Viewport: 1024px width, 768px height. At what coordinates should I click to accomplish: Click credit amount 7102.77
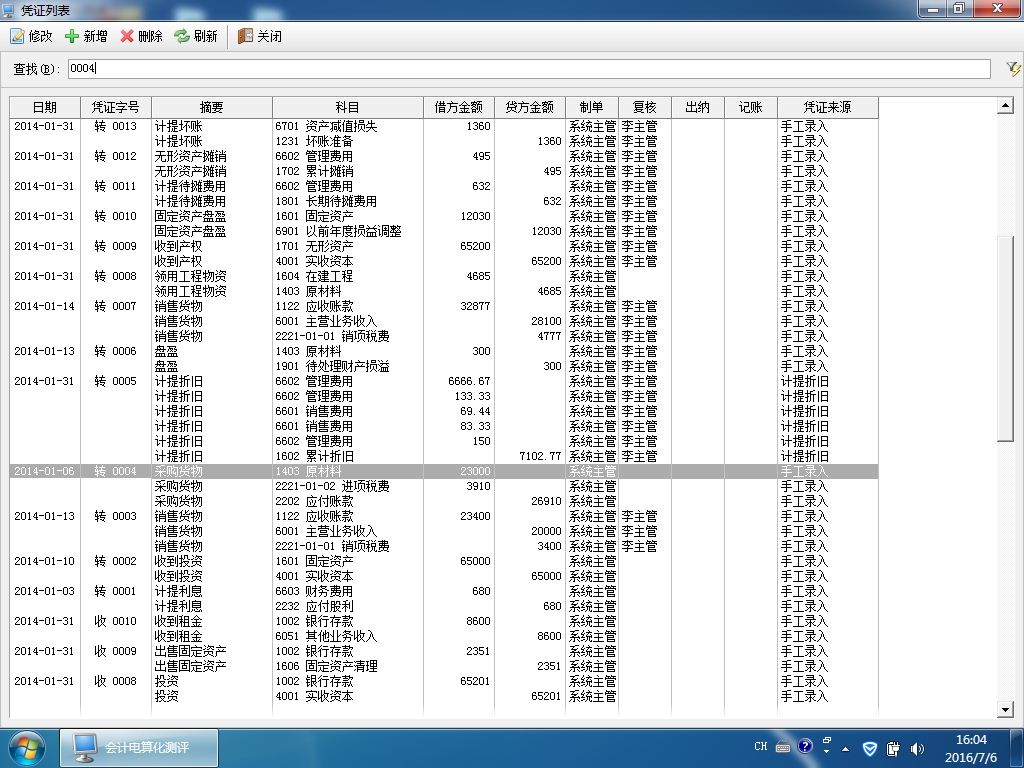pyautogui.click(x=540, y=456)
